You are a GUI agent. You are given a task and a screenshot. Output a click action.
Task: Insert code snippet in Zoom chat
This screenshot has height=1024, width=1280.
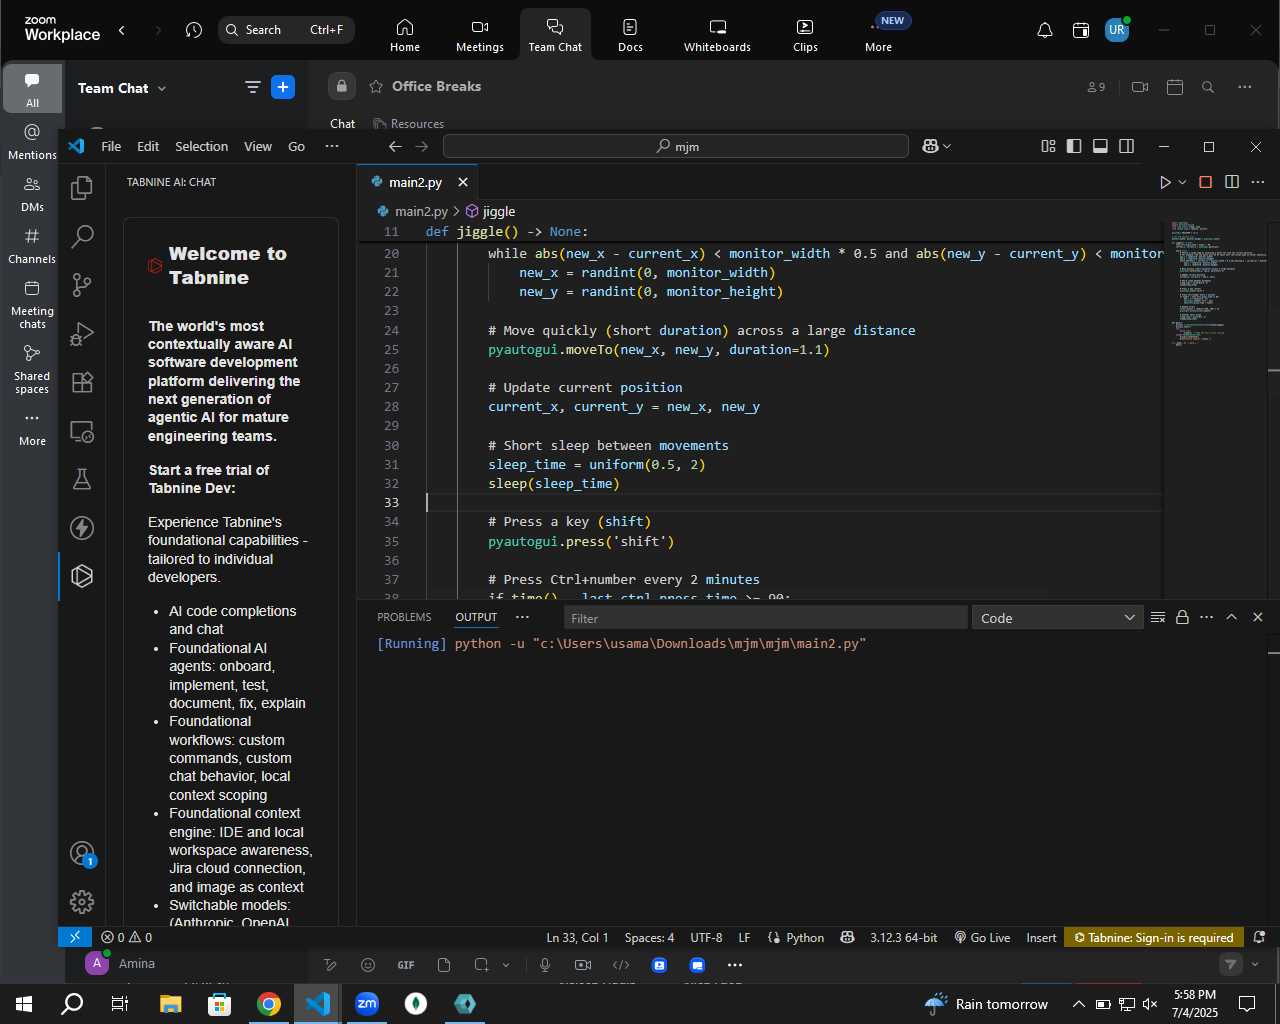click(x=621, y=965)
